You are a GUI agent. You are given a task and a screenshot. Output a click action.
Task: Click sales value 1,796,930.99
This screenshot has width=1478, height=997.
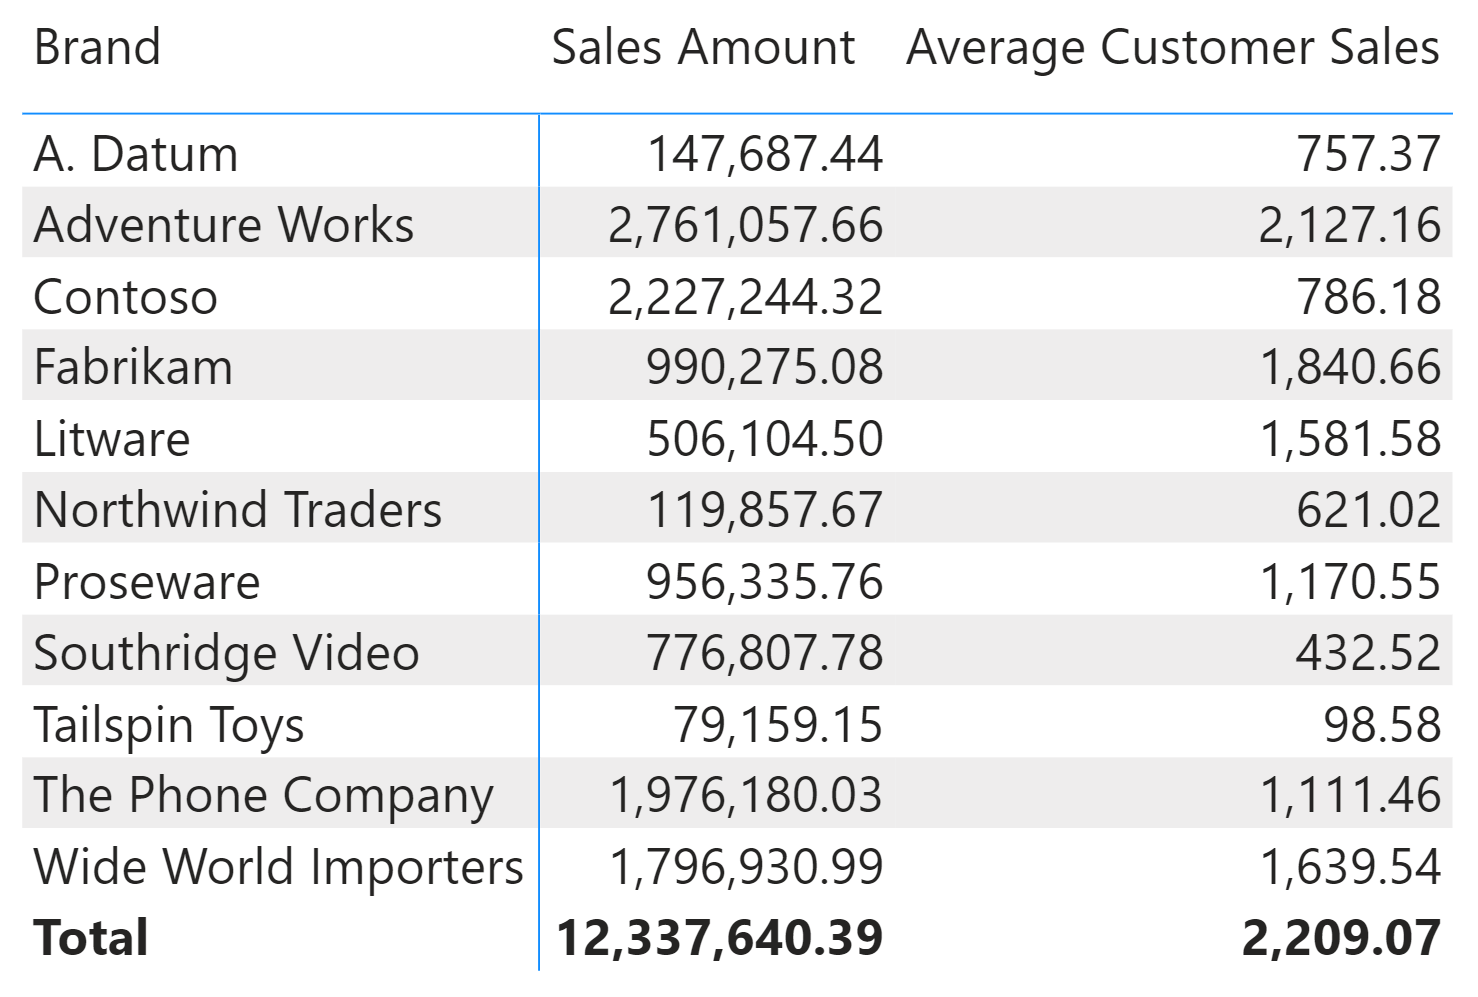(746, 866)
